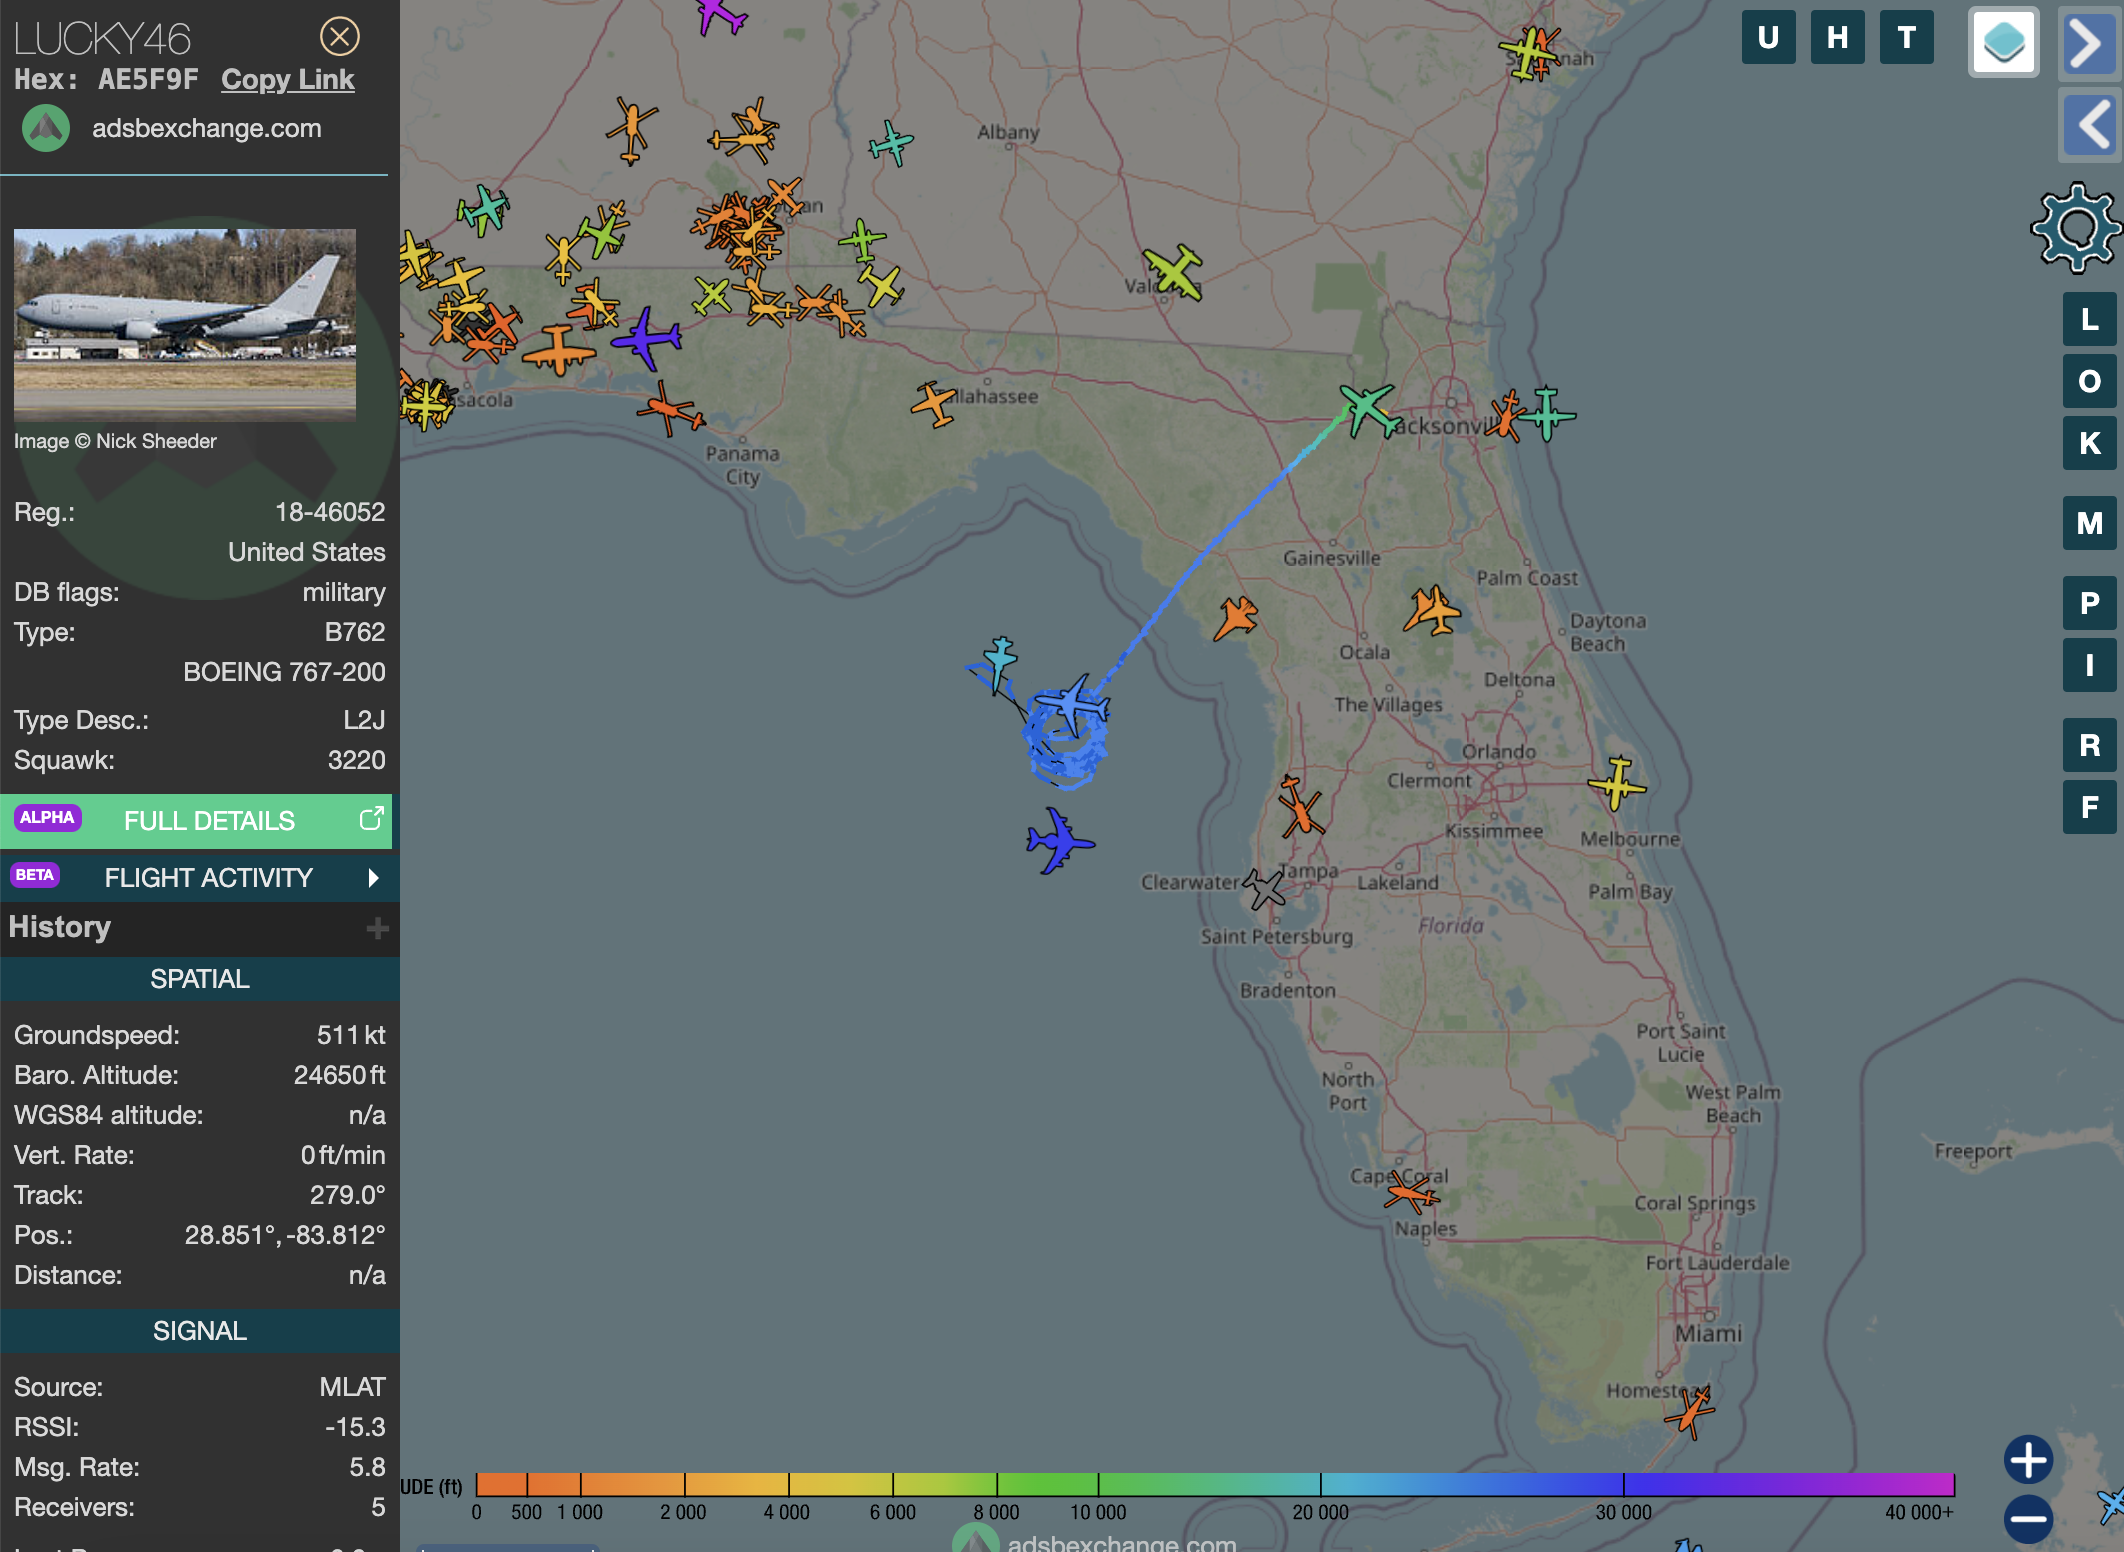
Task: Click the SPATIAL section header
Action: point(199,979)
